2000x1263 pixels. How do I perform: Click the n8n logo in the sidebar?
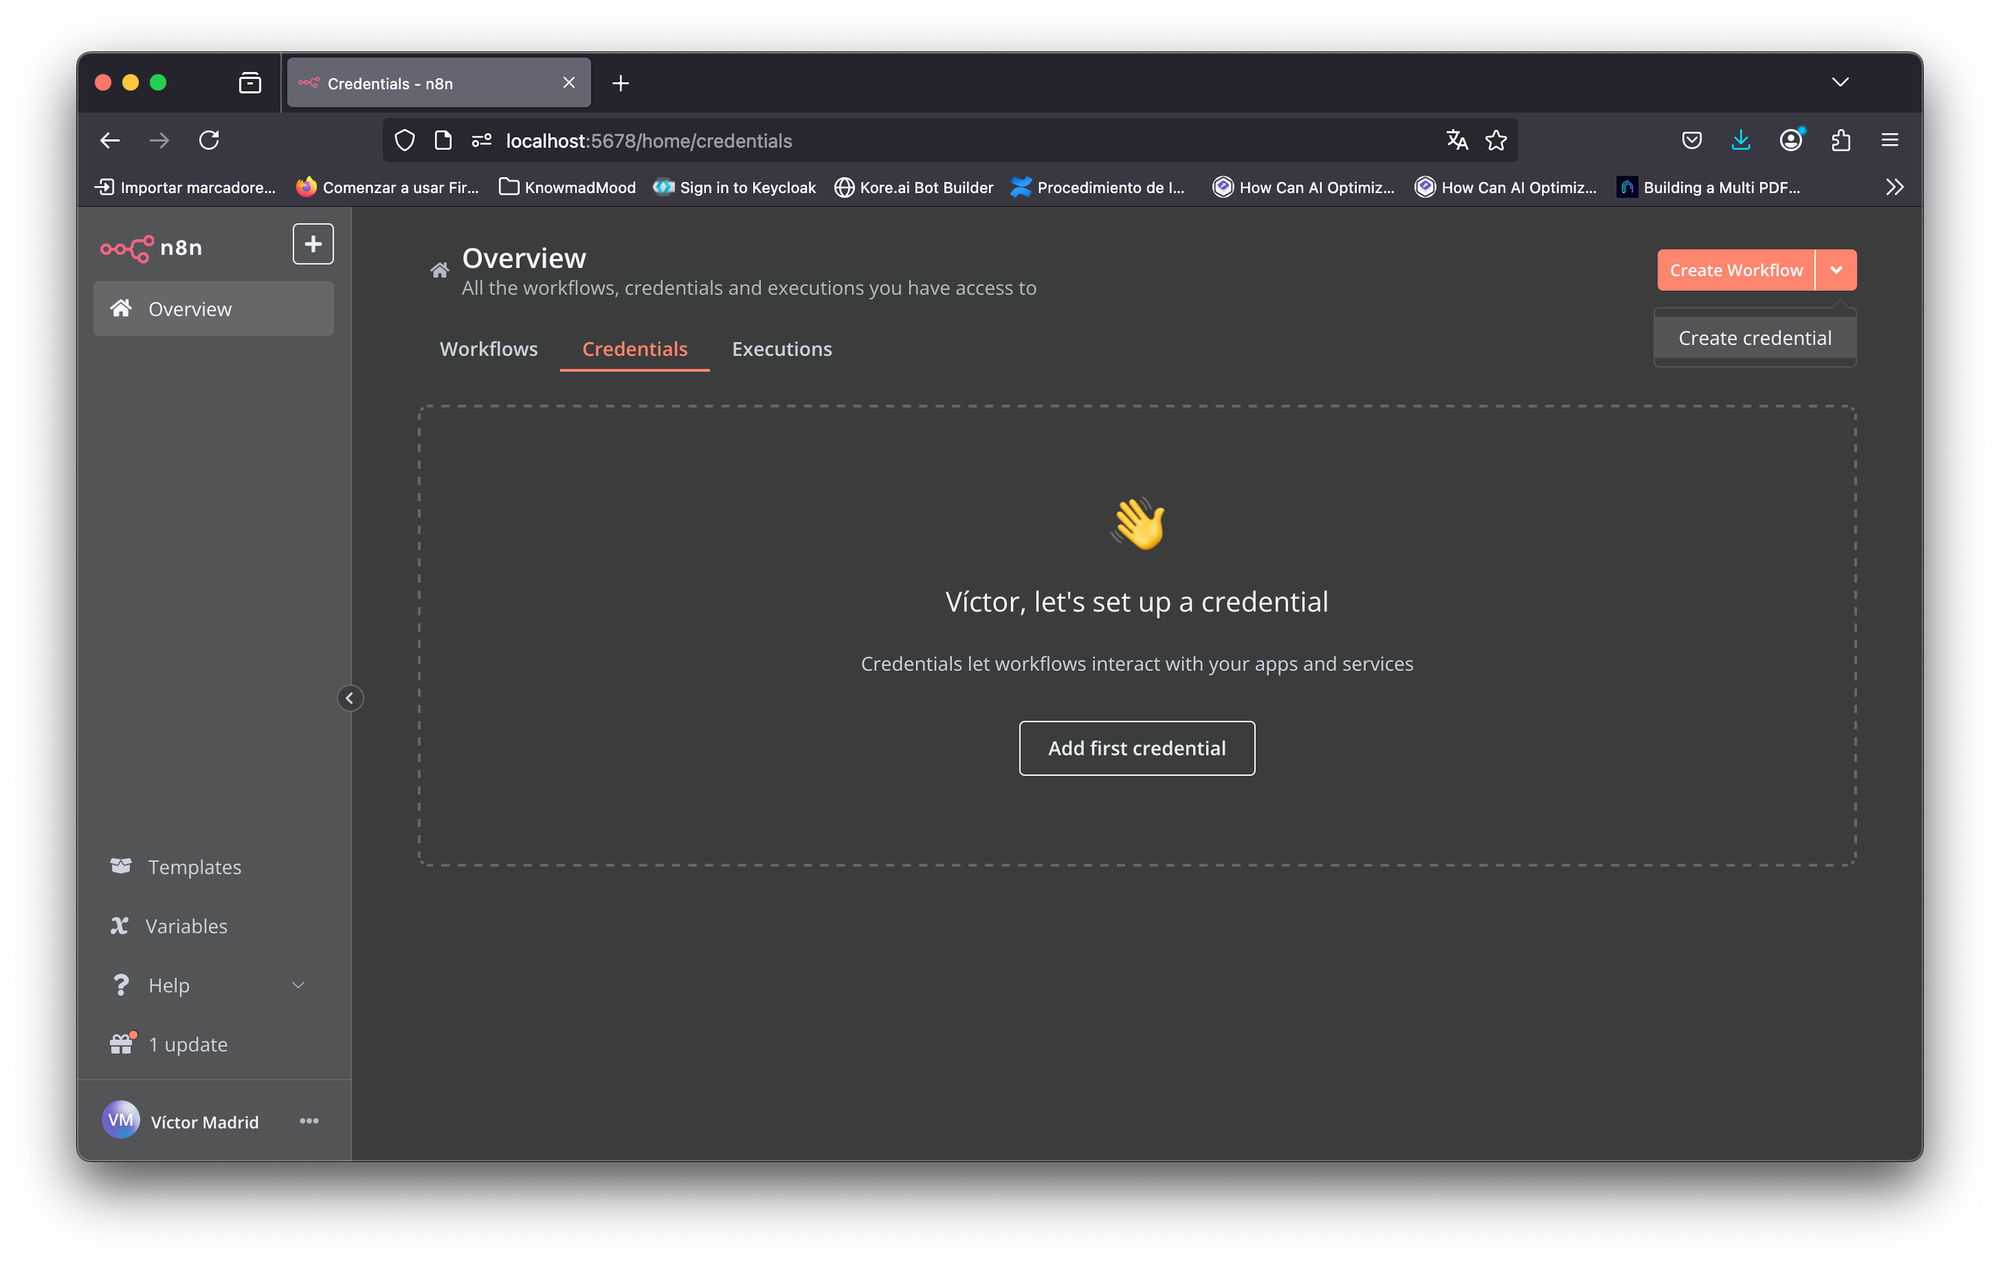(151, 247)
